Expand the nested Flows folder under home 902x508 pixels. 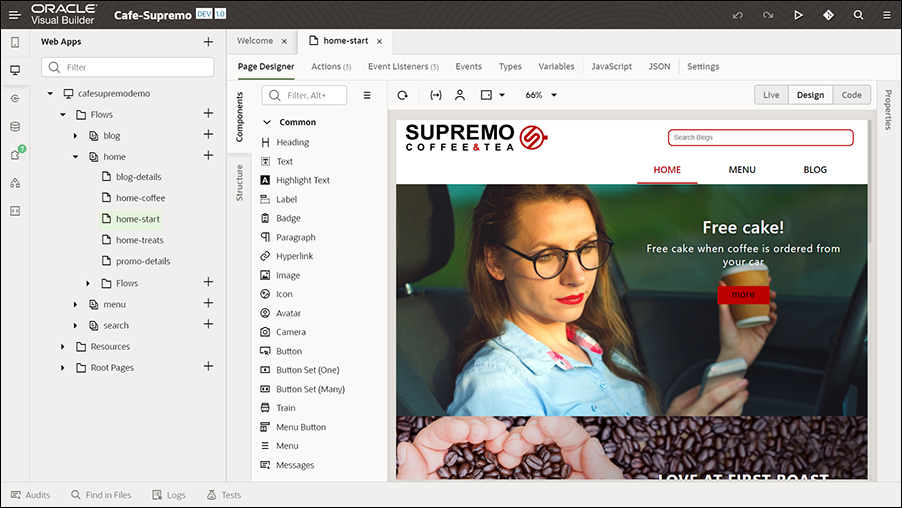(x=88, y=283)
